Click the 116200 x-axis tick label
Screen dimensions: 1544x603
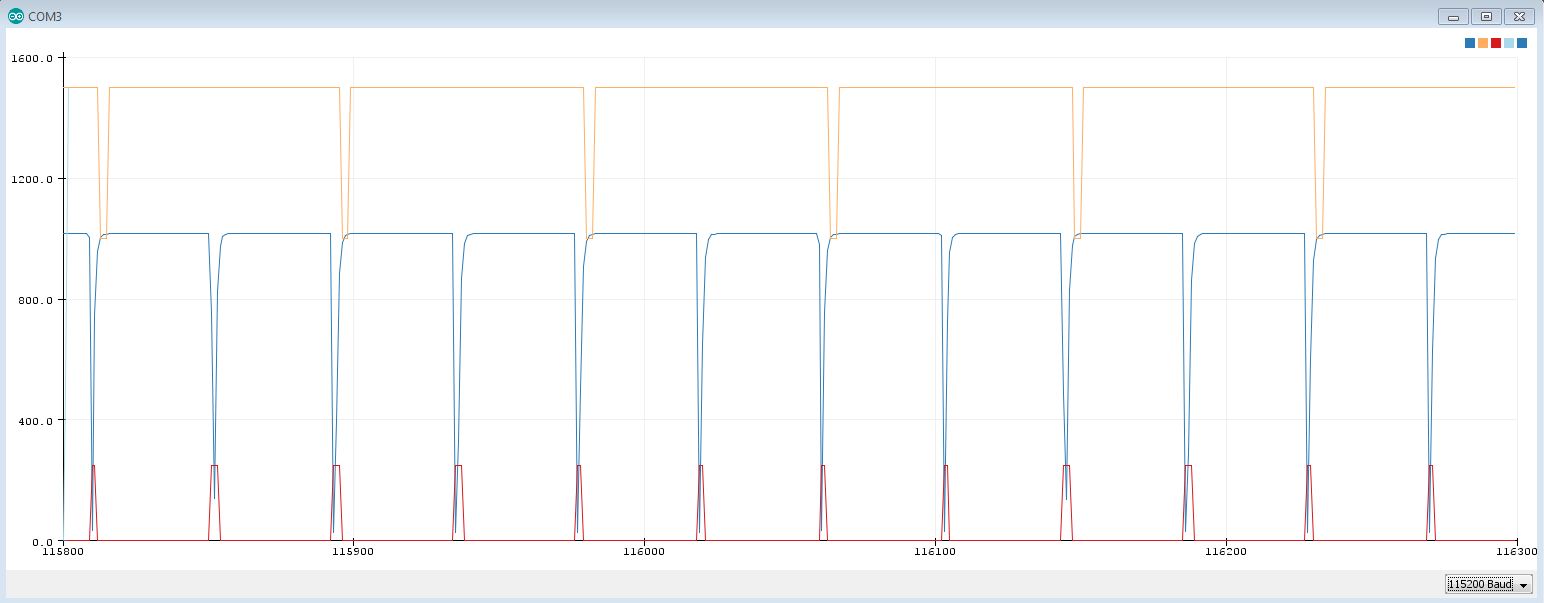[x=1225, y=551]
